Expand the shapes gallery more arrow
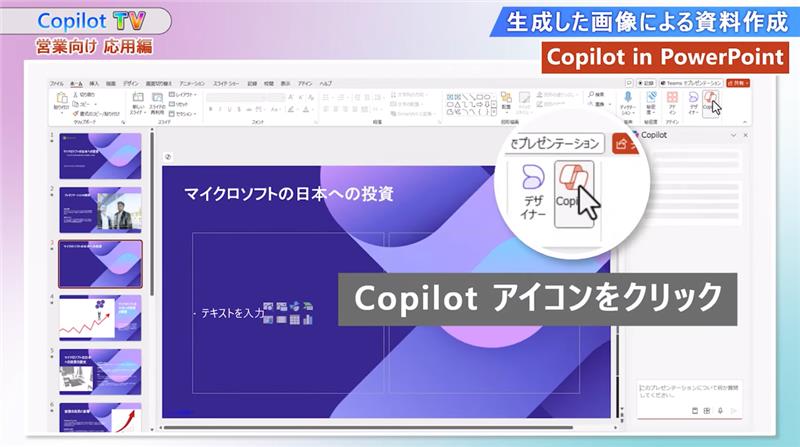800x447 pixels. (494, 112)
